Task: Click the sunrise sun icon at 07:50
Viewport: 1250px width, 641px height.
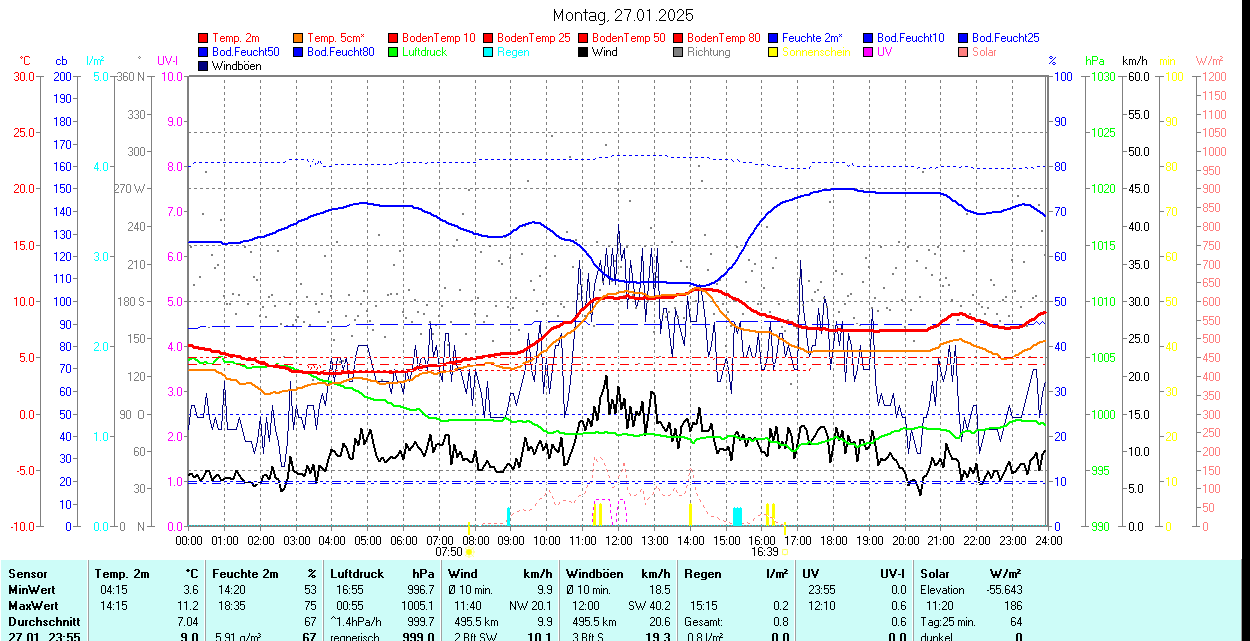Action: [470, 551]
